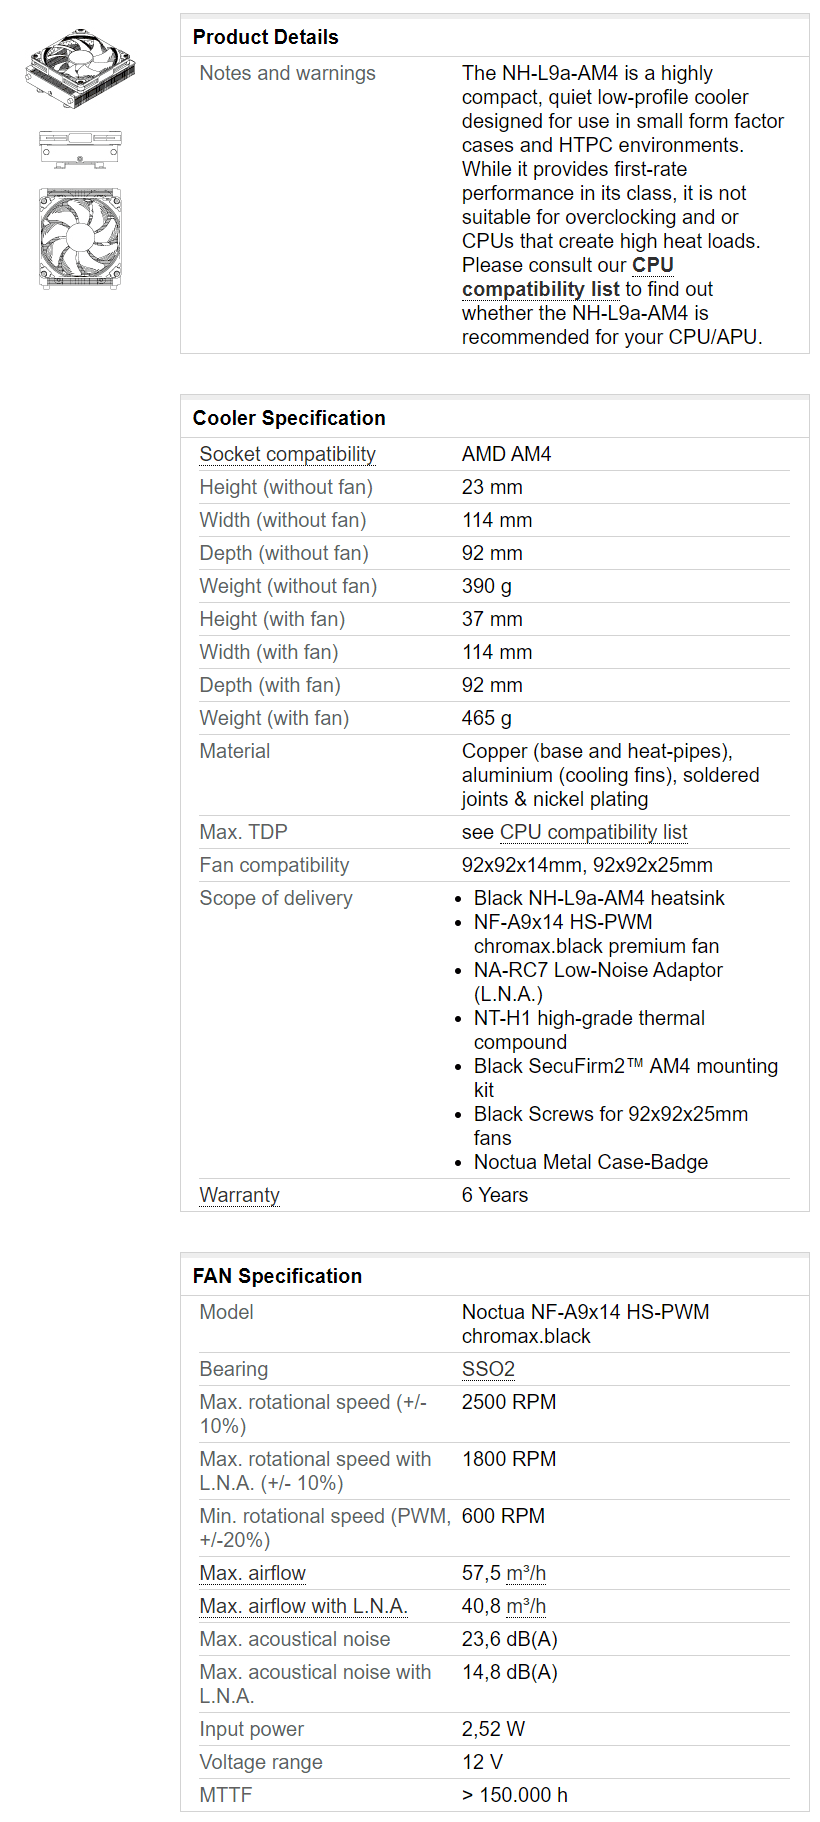Click the Socket compatibility term link
820x1822 pixels.
pyautogui.click(x=288, y=454)
